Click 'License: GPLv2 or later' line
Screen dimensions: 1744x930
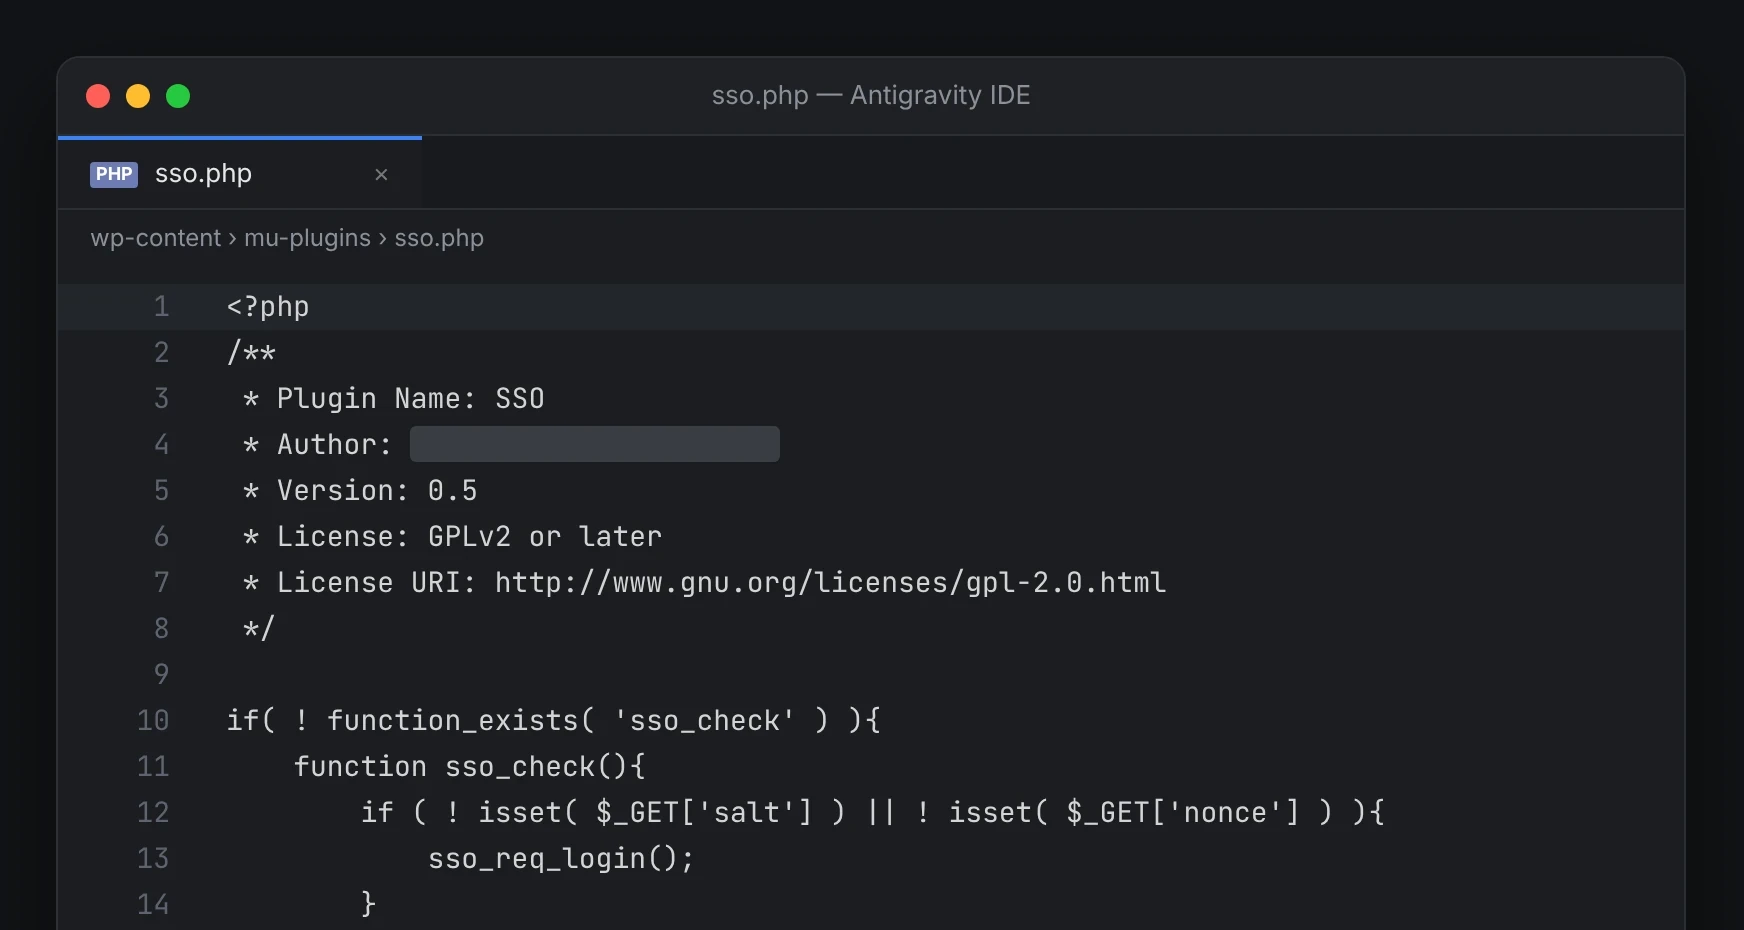[x=452, y=536]
